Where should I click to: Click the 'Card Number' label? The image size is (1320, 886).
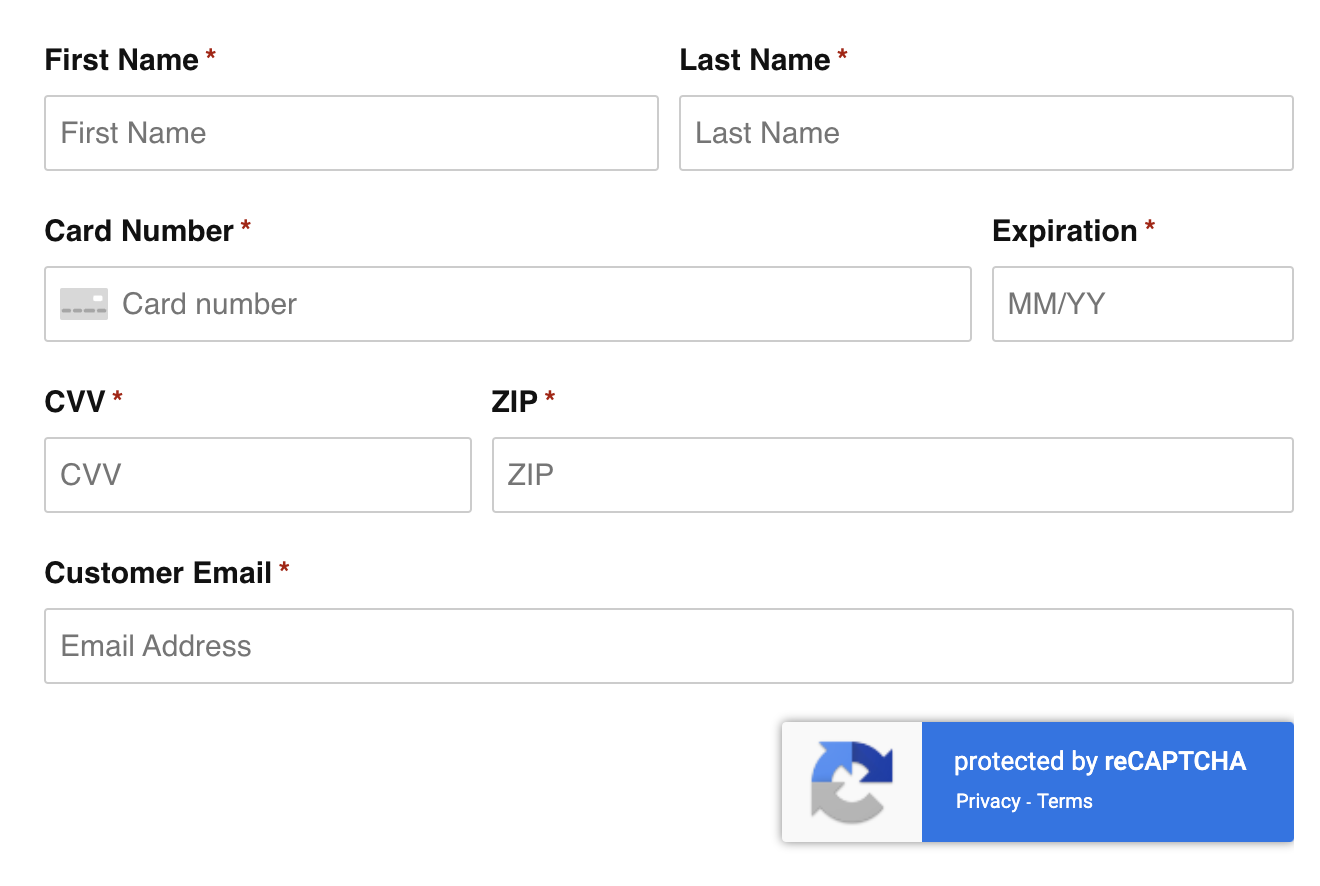pos(139,231)
